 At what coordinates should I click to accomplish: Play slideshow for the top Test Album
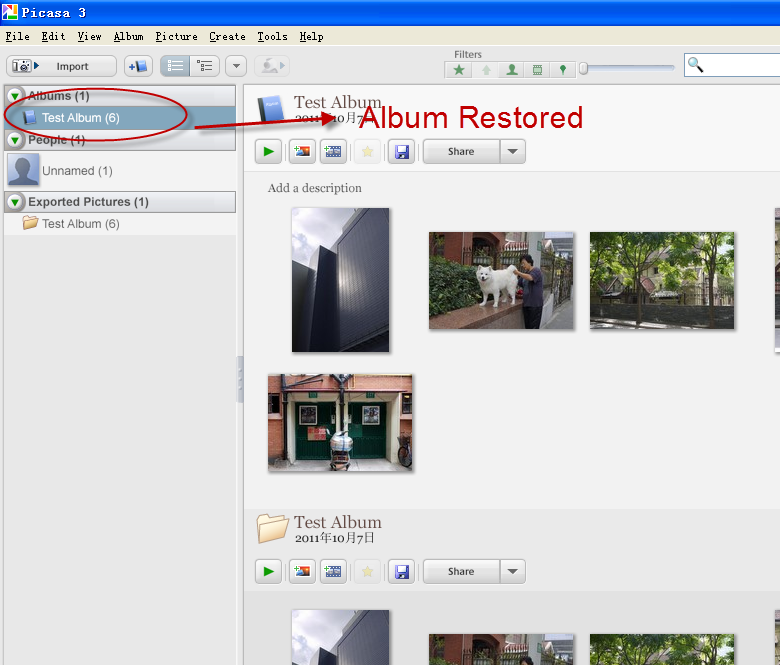click(268, 152)
